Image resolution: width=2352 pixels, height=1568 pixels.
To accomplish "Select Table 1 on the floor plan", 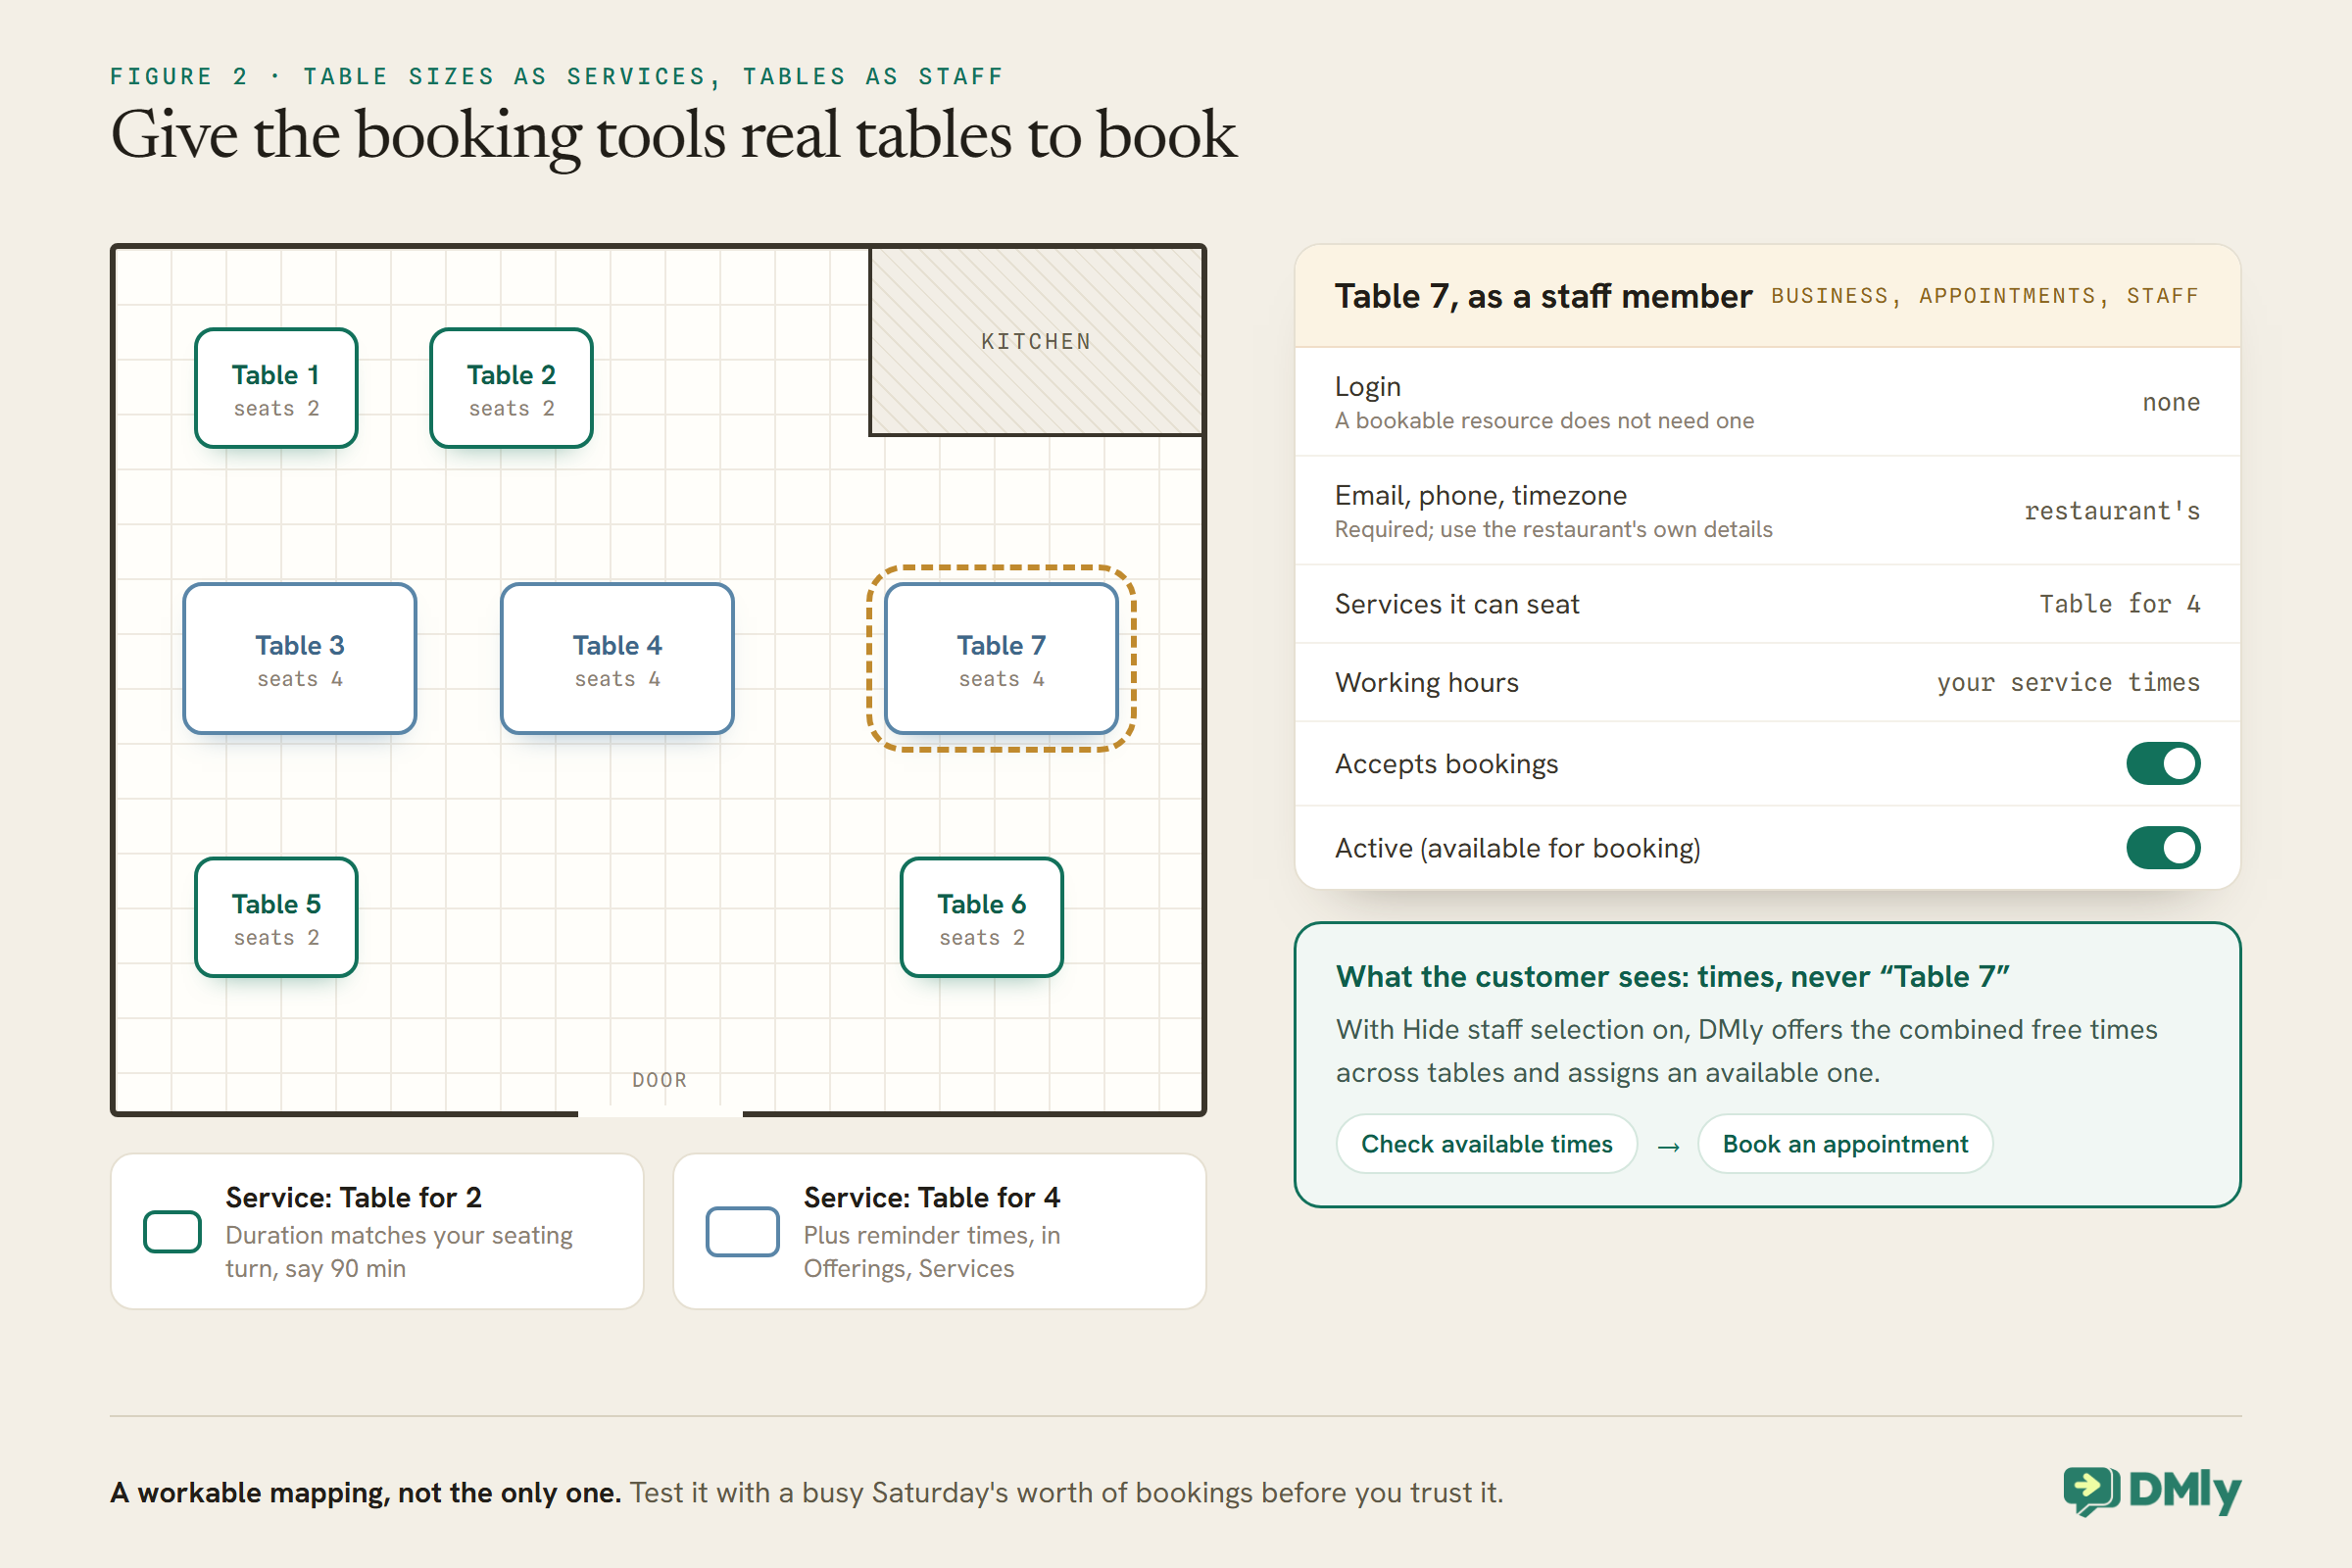I will tap(276, 388).
